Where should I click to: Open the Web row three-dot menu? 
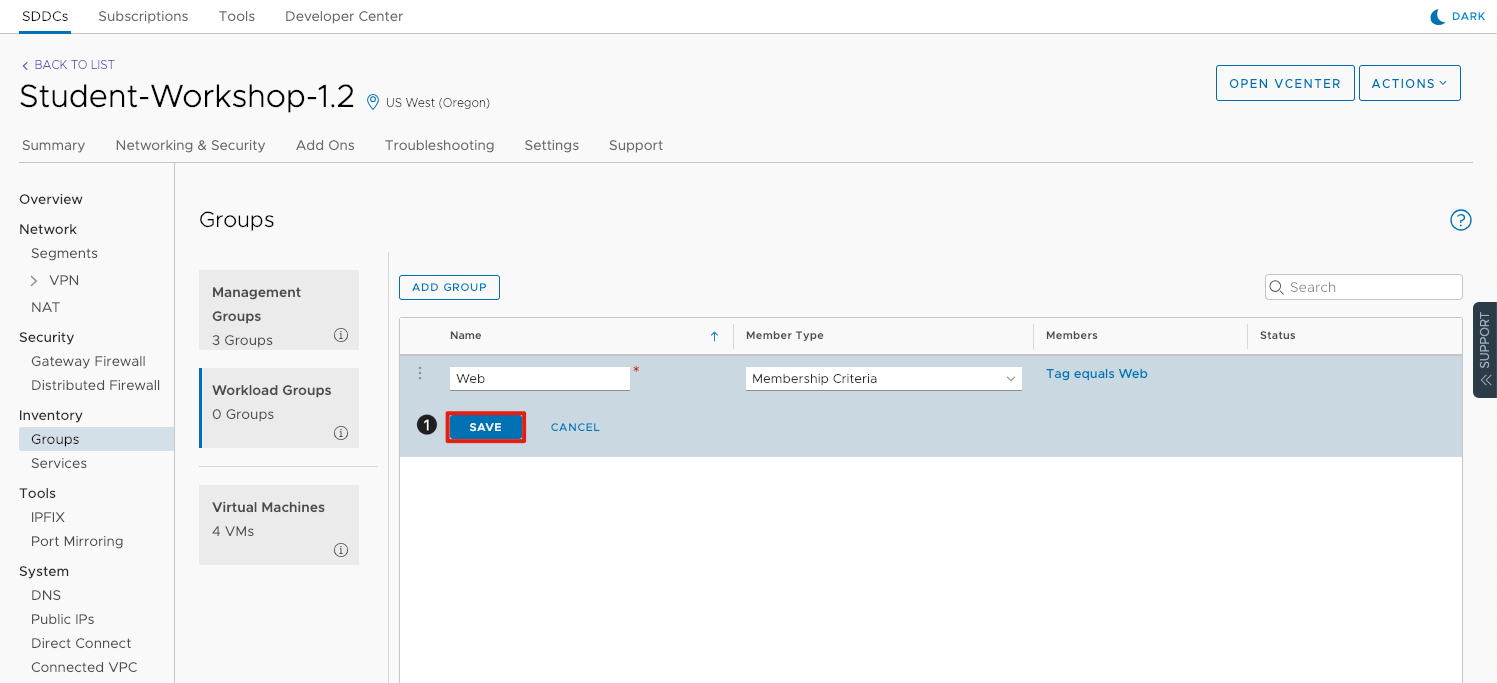tap(420, 374)
